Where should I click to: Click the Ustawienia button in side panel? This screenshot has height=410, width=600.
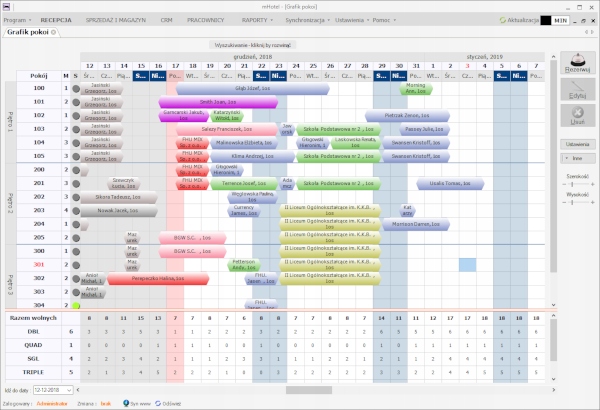577,144
